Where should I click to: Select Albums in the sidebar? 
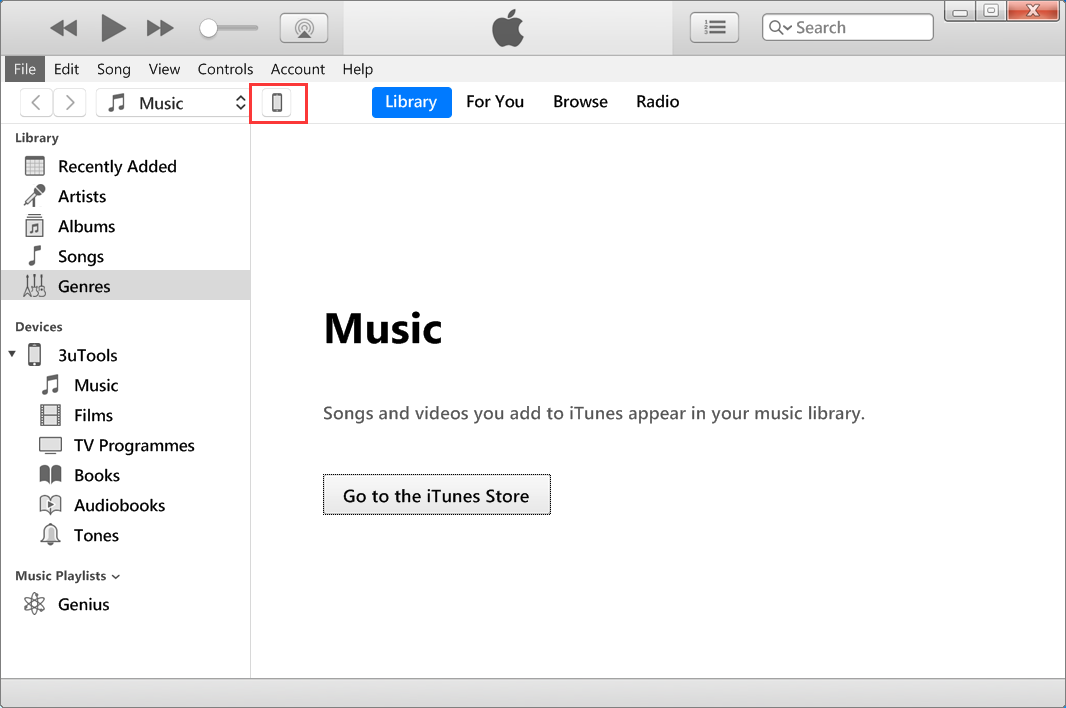pyautogui.click(x=126, y=226)
